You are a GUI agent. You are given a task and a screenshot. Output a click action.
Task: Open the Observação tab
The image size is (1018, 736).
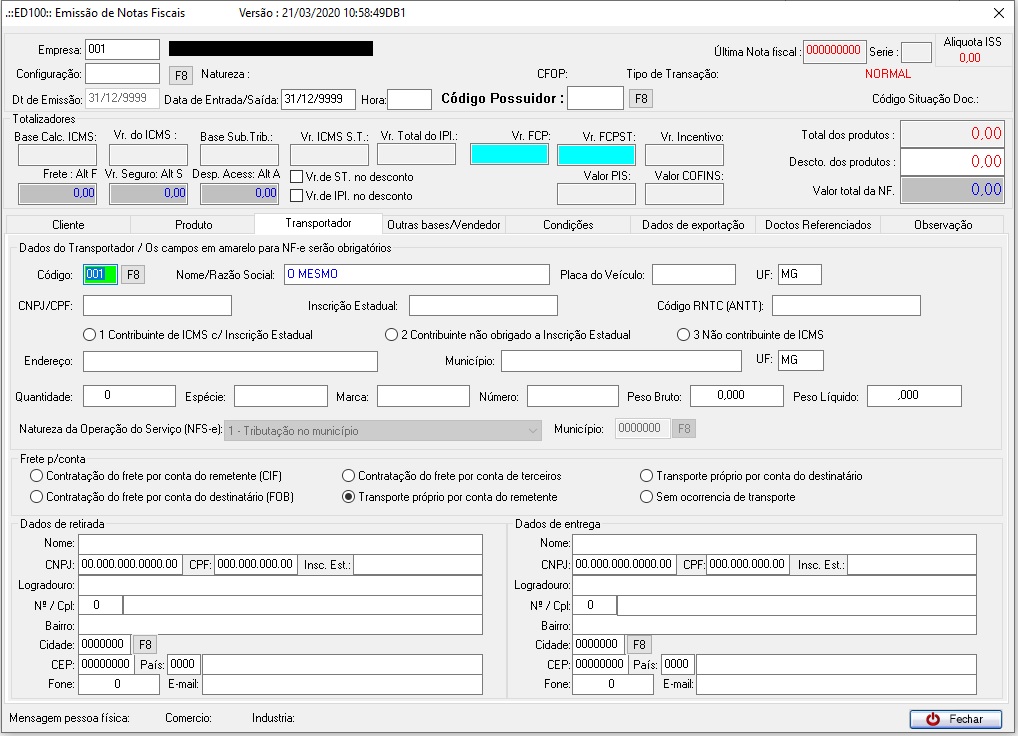[942, 225]
